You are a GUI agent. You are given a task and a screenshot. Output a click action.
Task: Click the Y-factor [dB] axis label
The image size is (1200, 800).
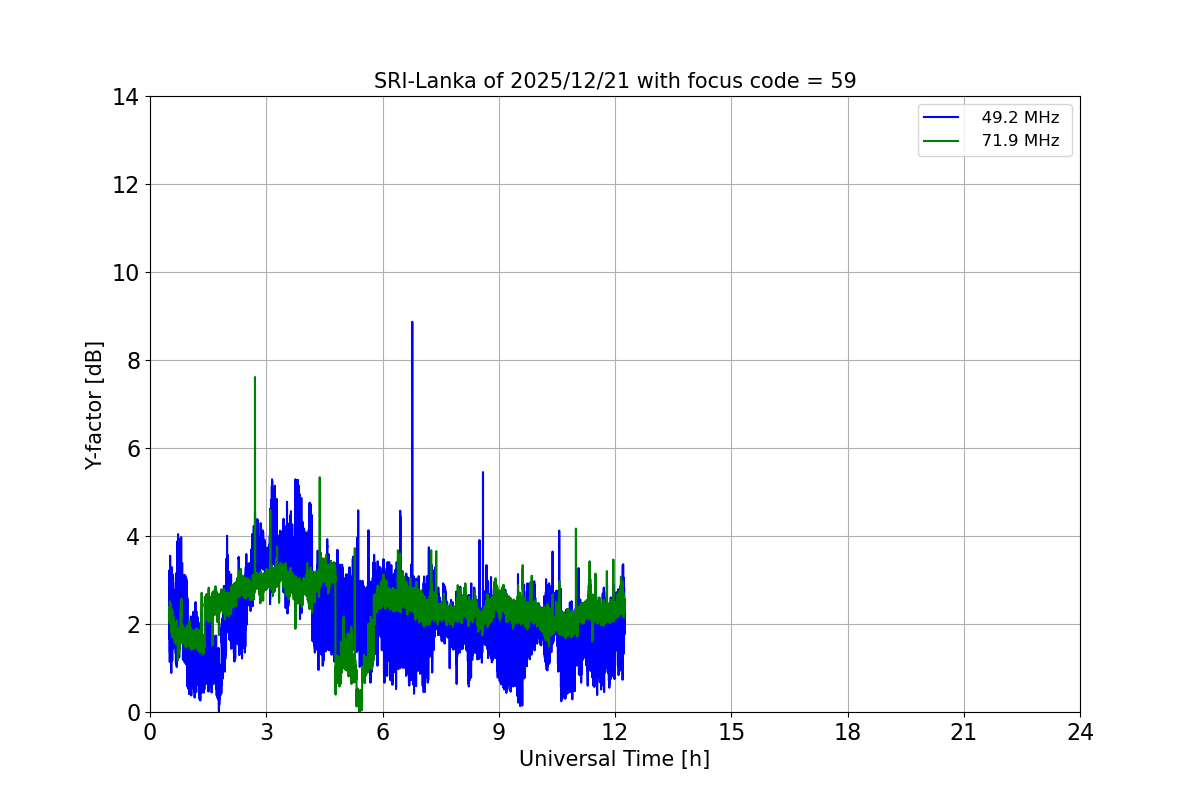tap(94, 405)
